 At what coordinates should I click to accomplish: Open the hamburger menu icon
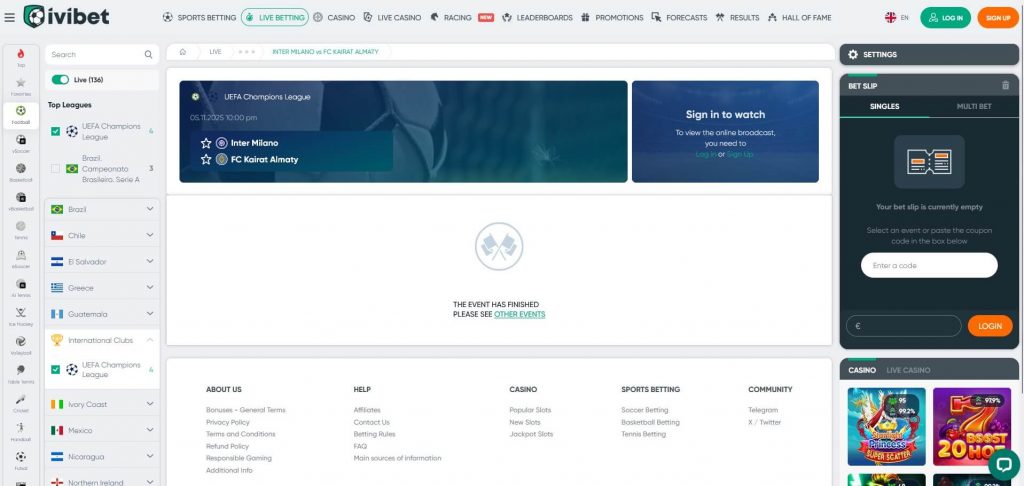[10, 17]
